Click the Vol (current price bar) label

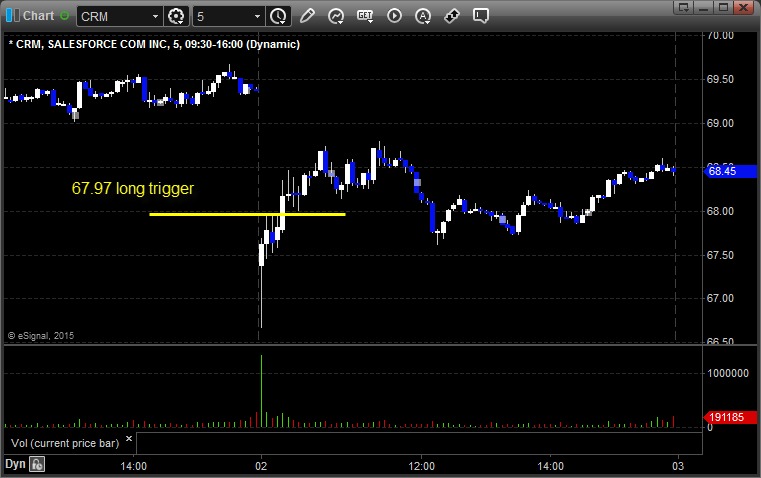click(65, 444)
